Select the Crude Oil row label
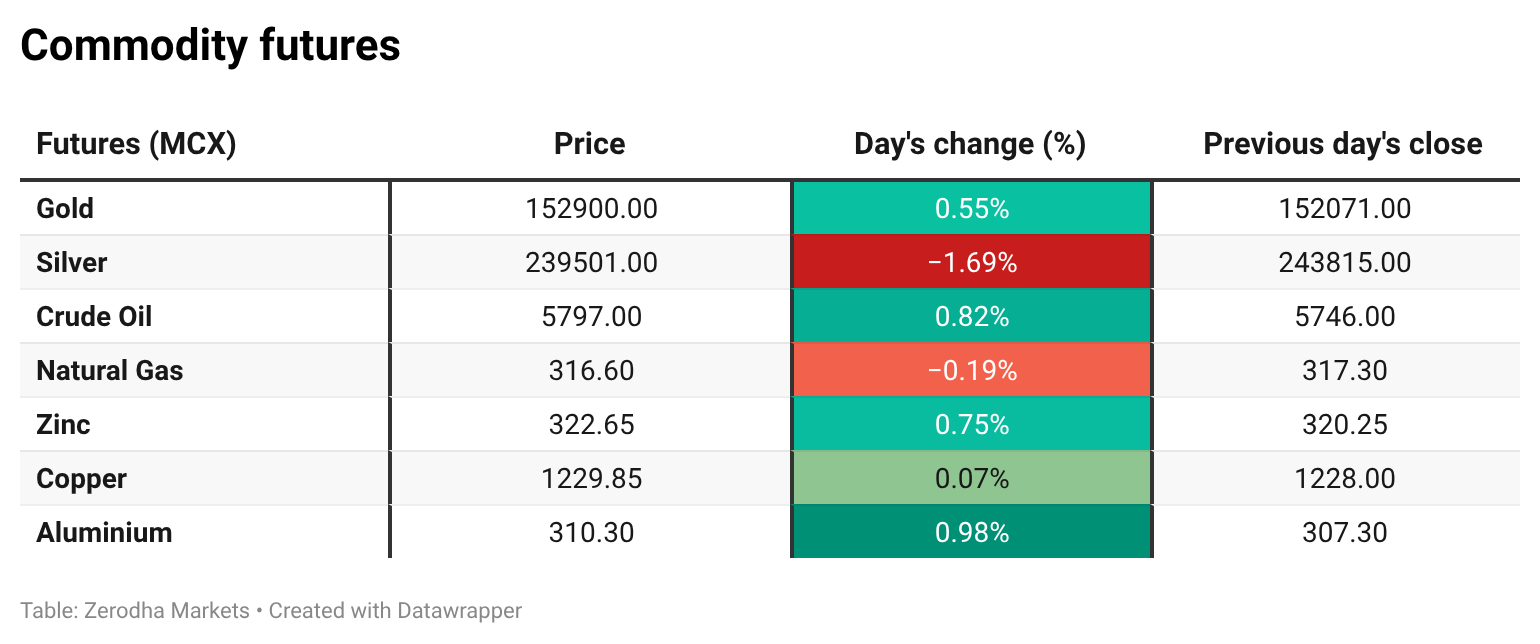This screenshot has height=644, width=1540. coord(94,317)
